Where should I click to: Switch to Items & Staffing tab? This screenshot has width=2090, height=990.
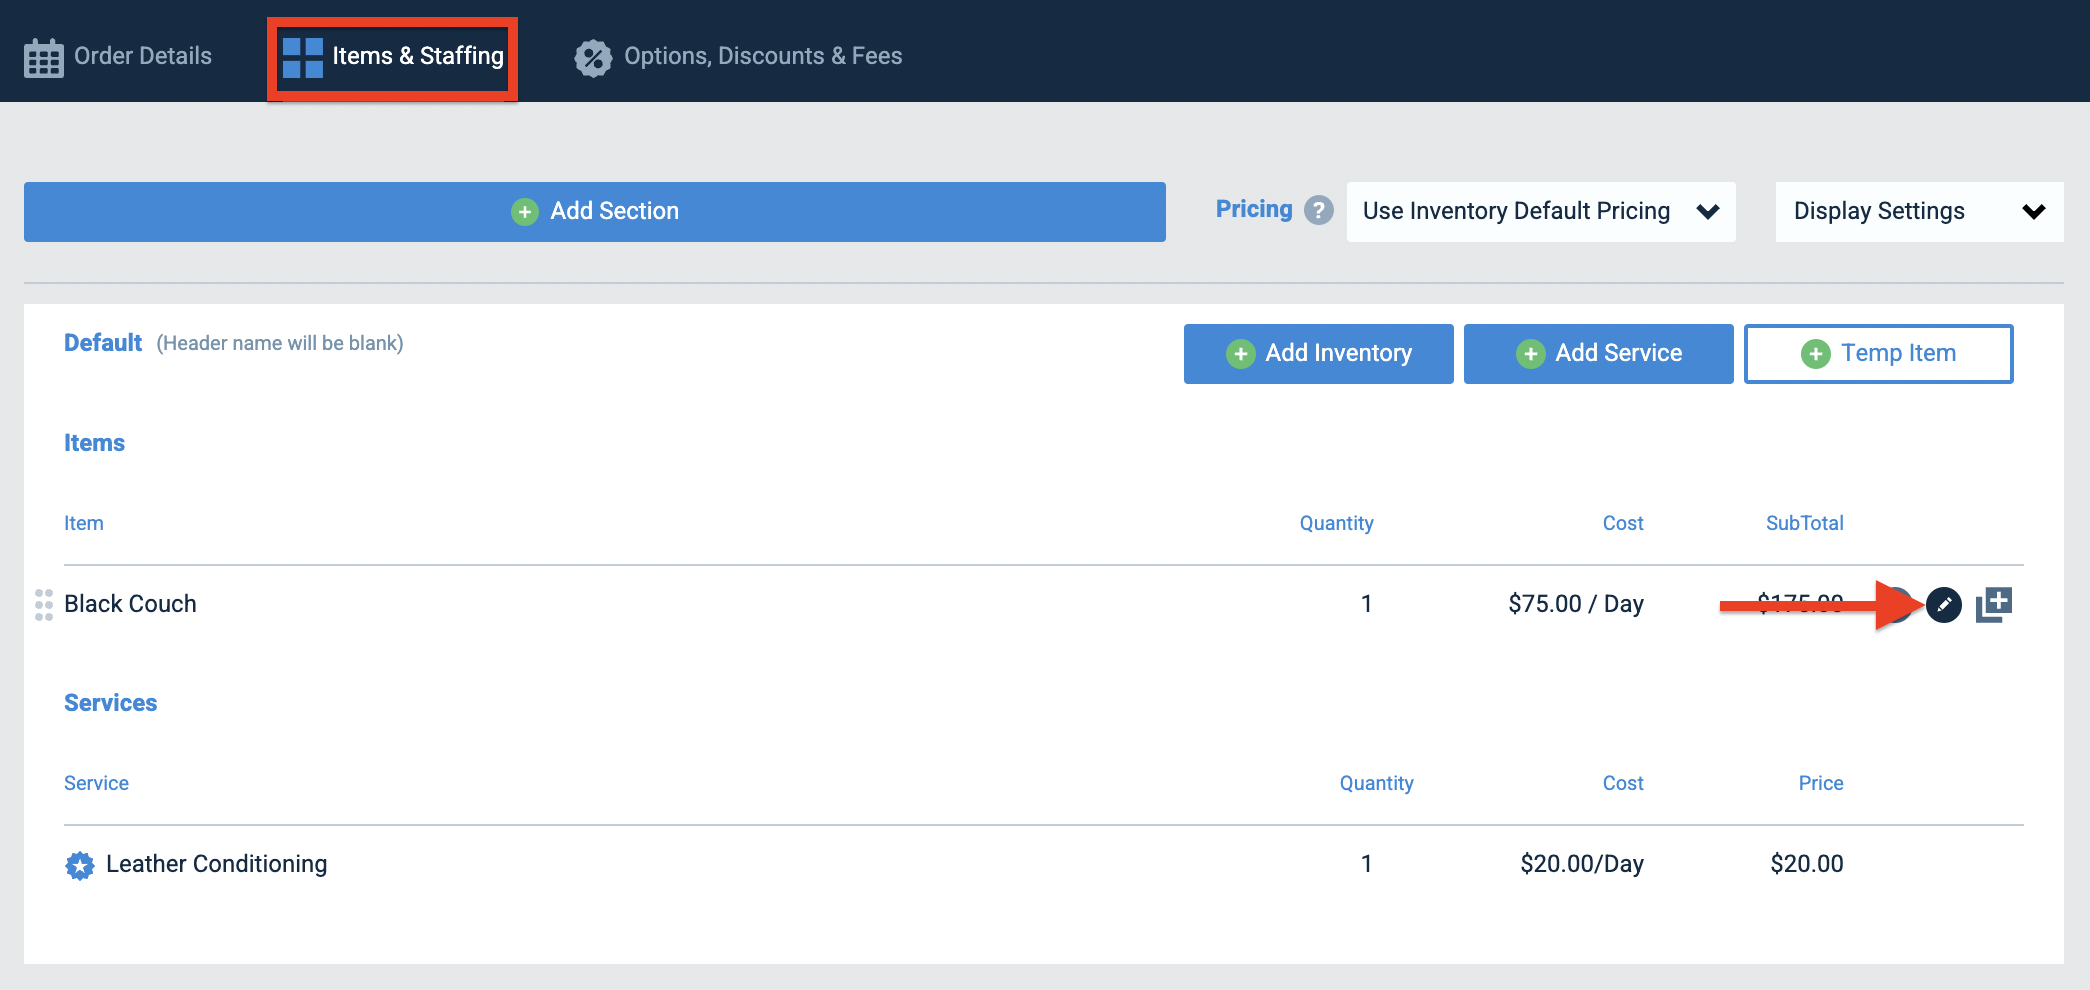tap(393, 57)
